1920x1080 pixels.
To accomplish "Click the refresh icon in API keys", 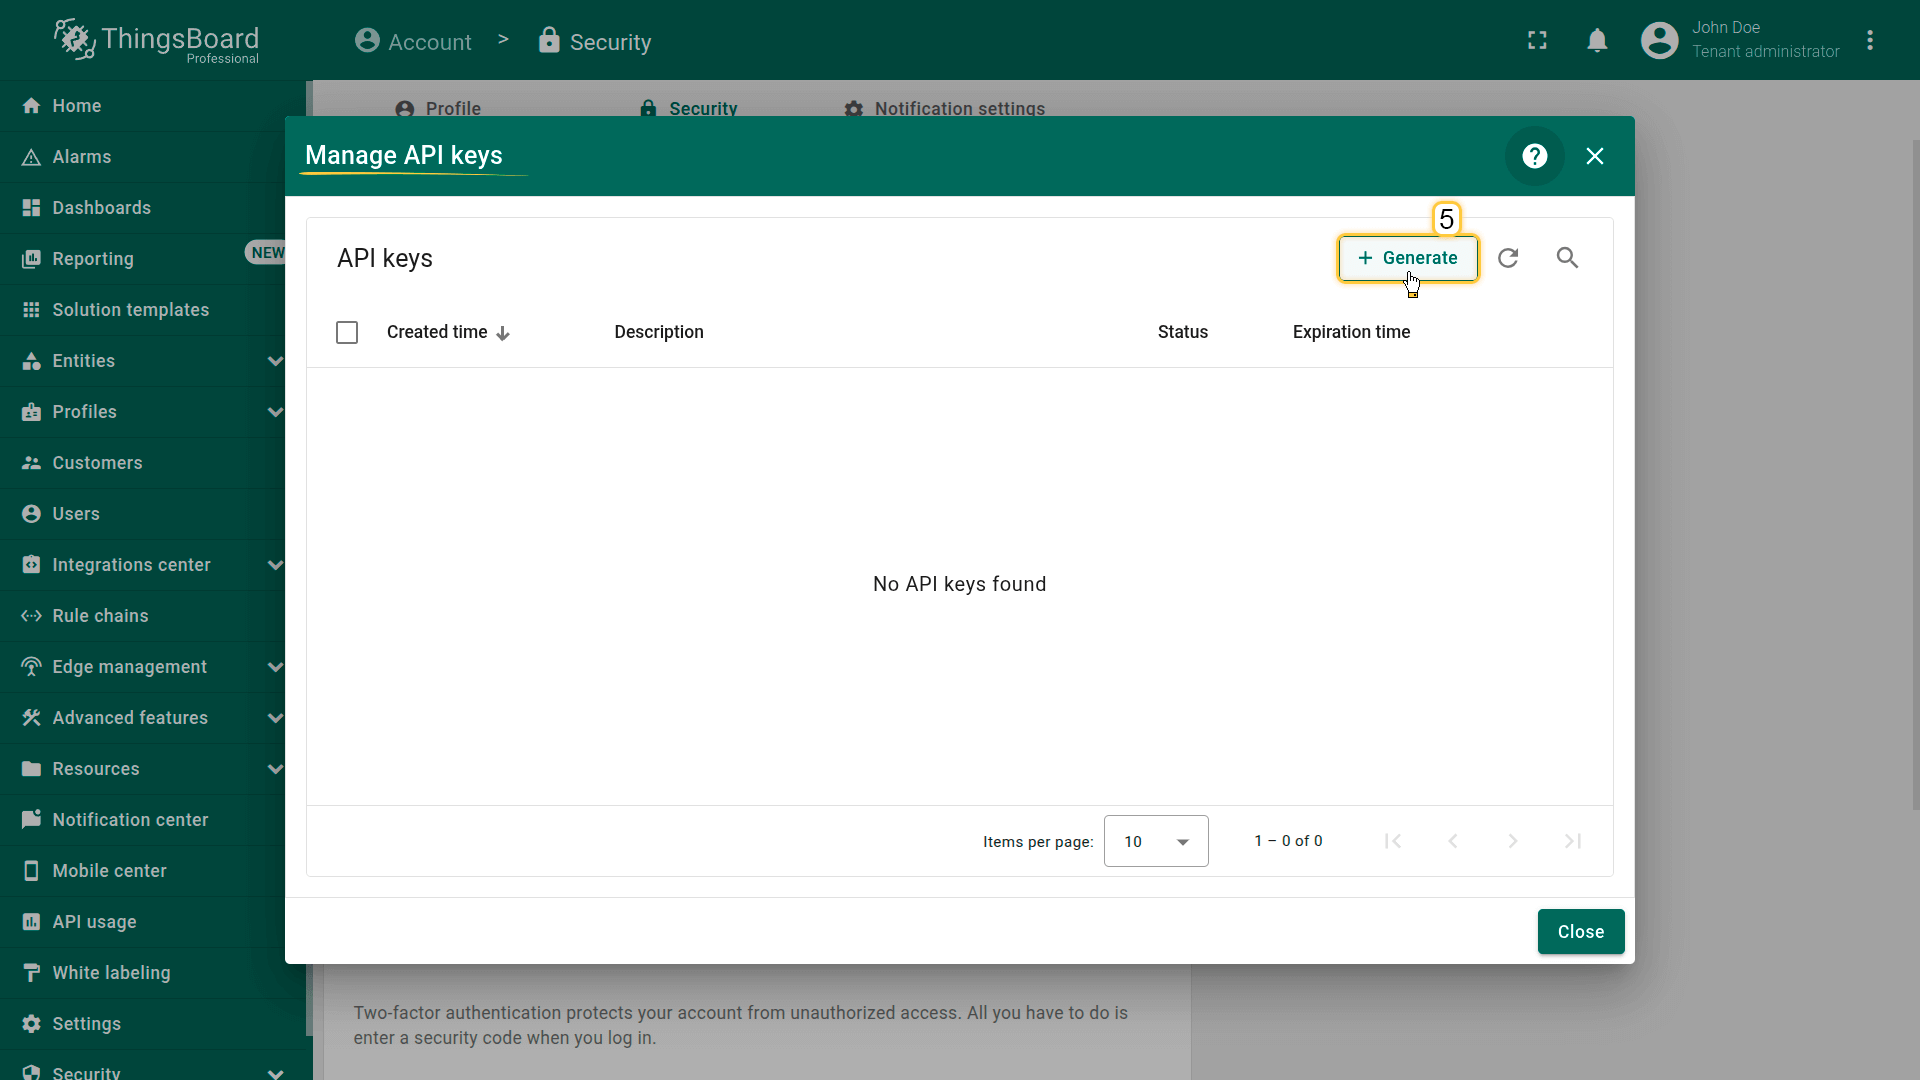I will pyautogui.click(x=1508, y=258).
